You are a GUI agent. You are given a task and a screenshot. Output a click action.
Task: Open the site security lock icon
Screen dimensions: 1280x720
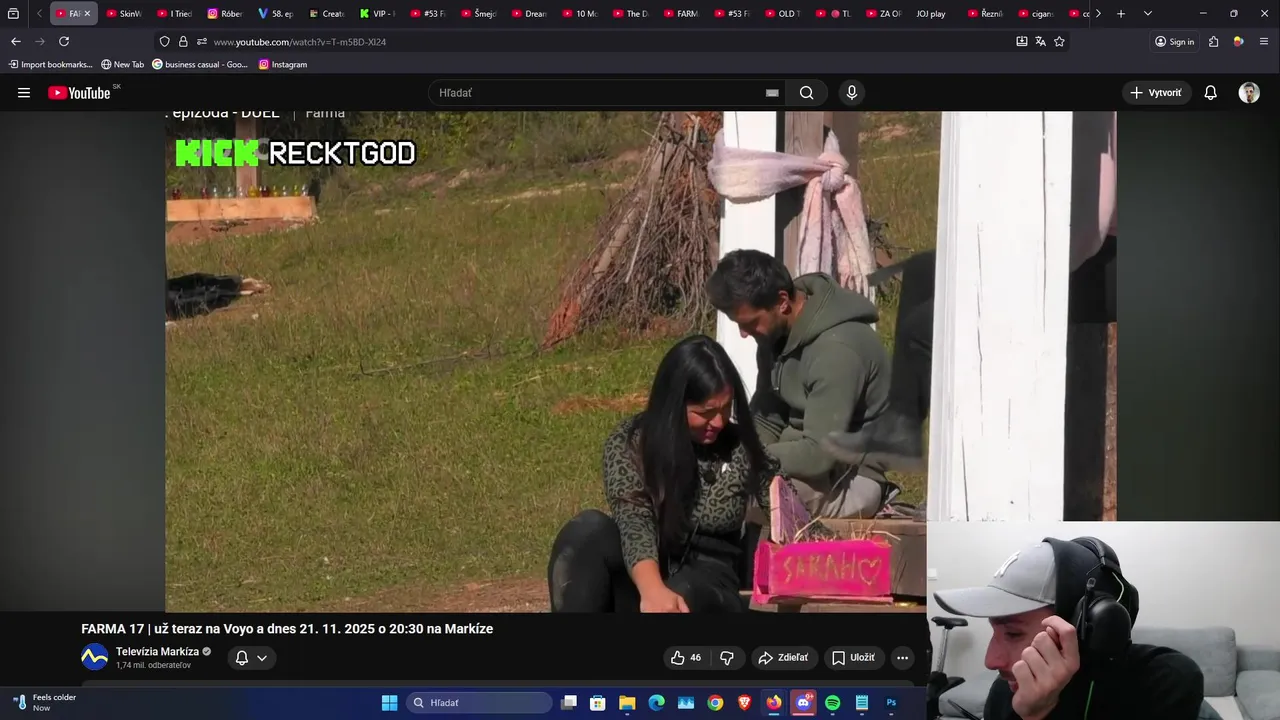click(183, 41)
